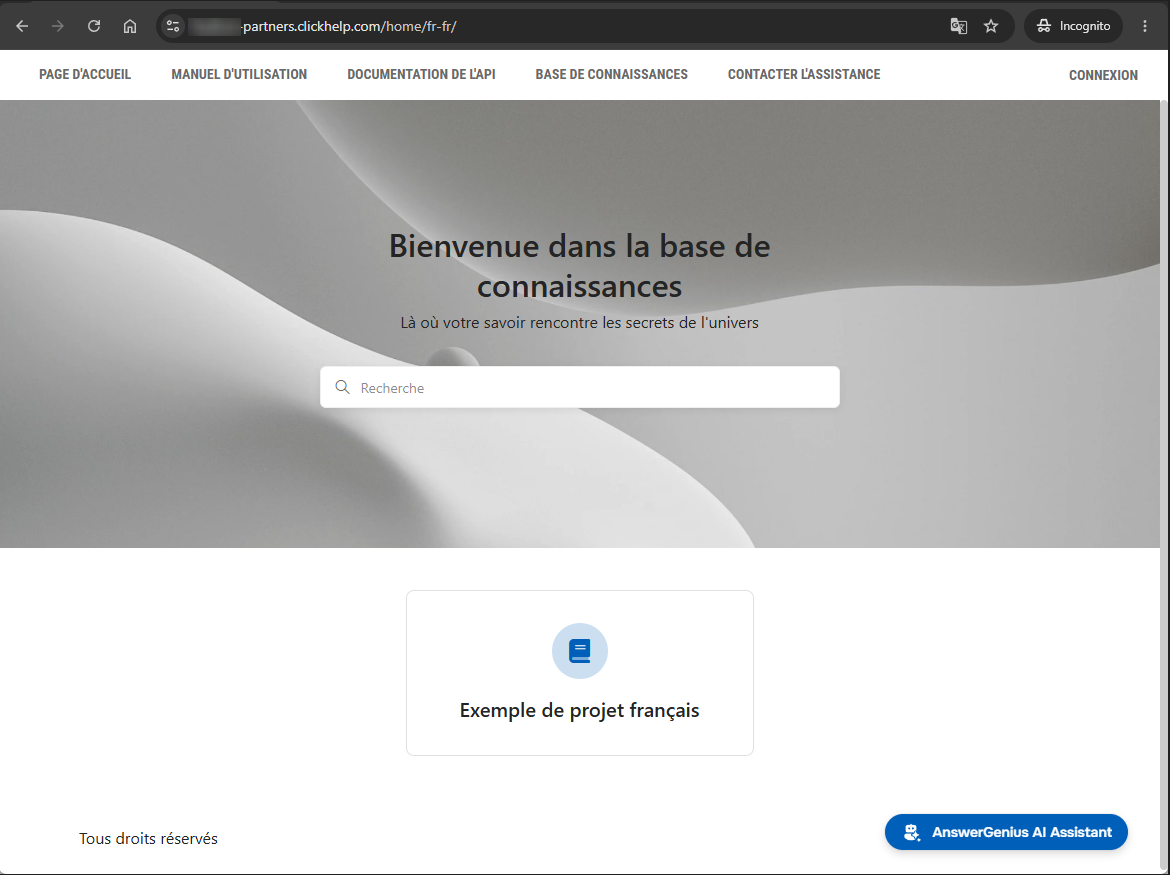The image size is (1170, 875).
Task: Open Exemple de projet français card title
Action: (580, 710)
